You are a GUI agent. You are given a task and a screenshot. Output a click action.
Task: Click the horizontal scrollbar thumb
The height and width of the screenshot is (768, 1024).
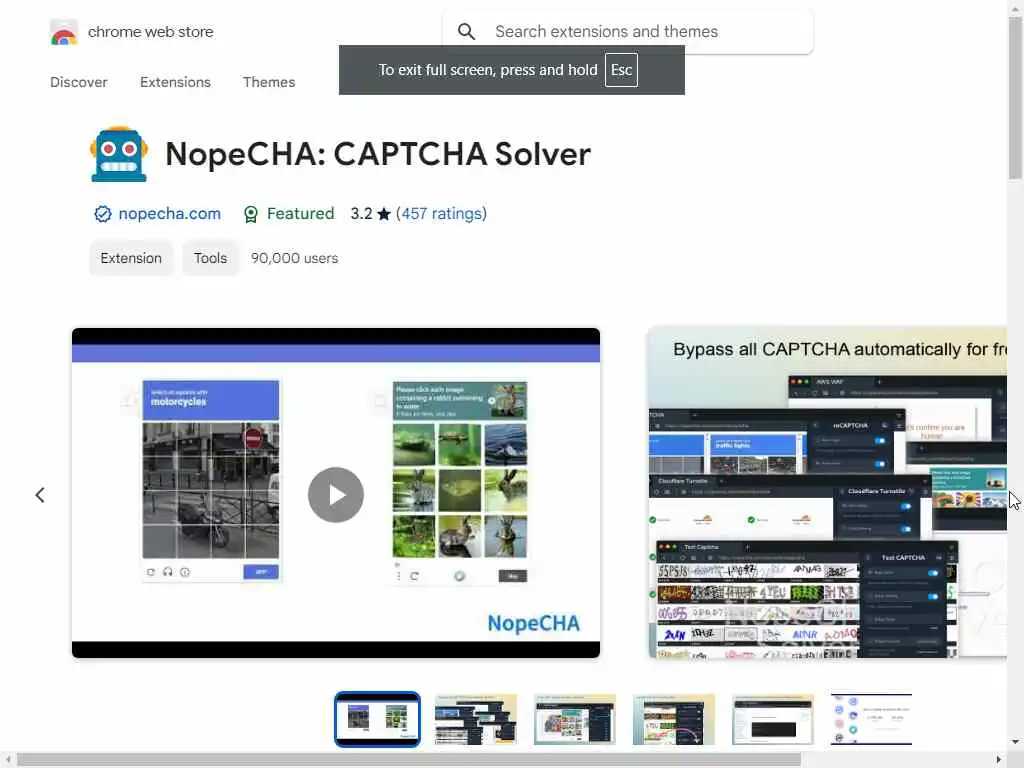[x=409, y=760]
